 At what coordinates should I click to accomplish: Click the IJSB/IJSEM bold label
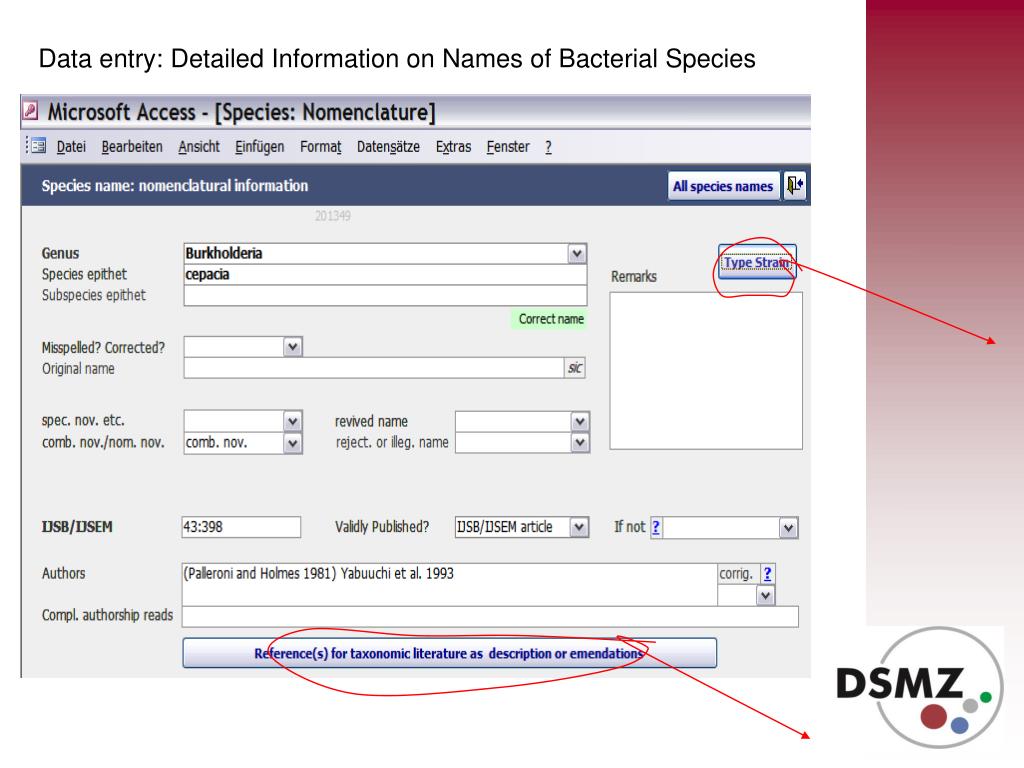(77, 526)
